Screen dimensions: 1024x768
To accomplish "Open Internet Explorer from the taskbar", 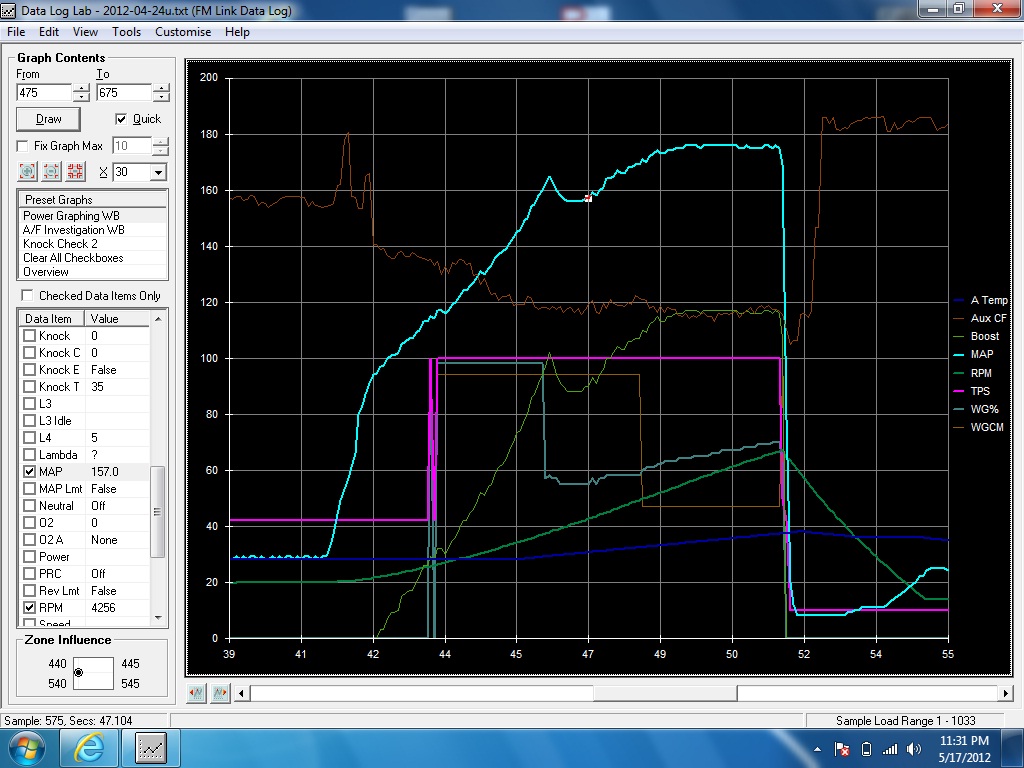I will (90, 747).
